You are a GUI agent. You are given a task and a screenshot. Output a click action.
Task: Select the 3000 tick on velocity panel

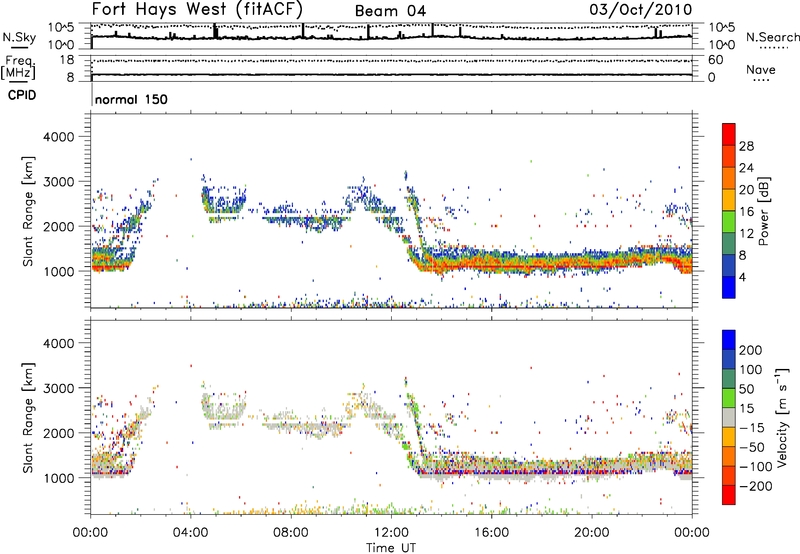pos(59,388)
